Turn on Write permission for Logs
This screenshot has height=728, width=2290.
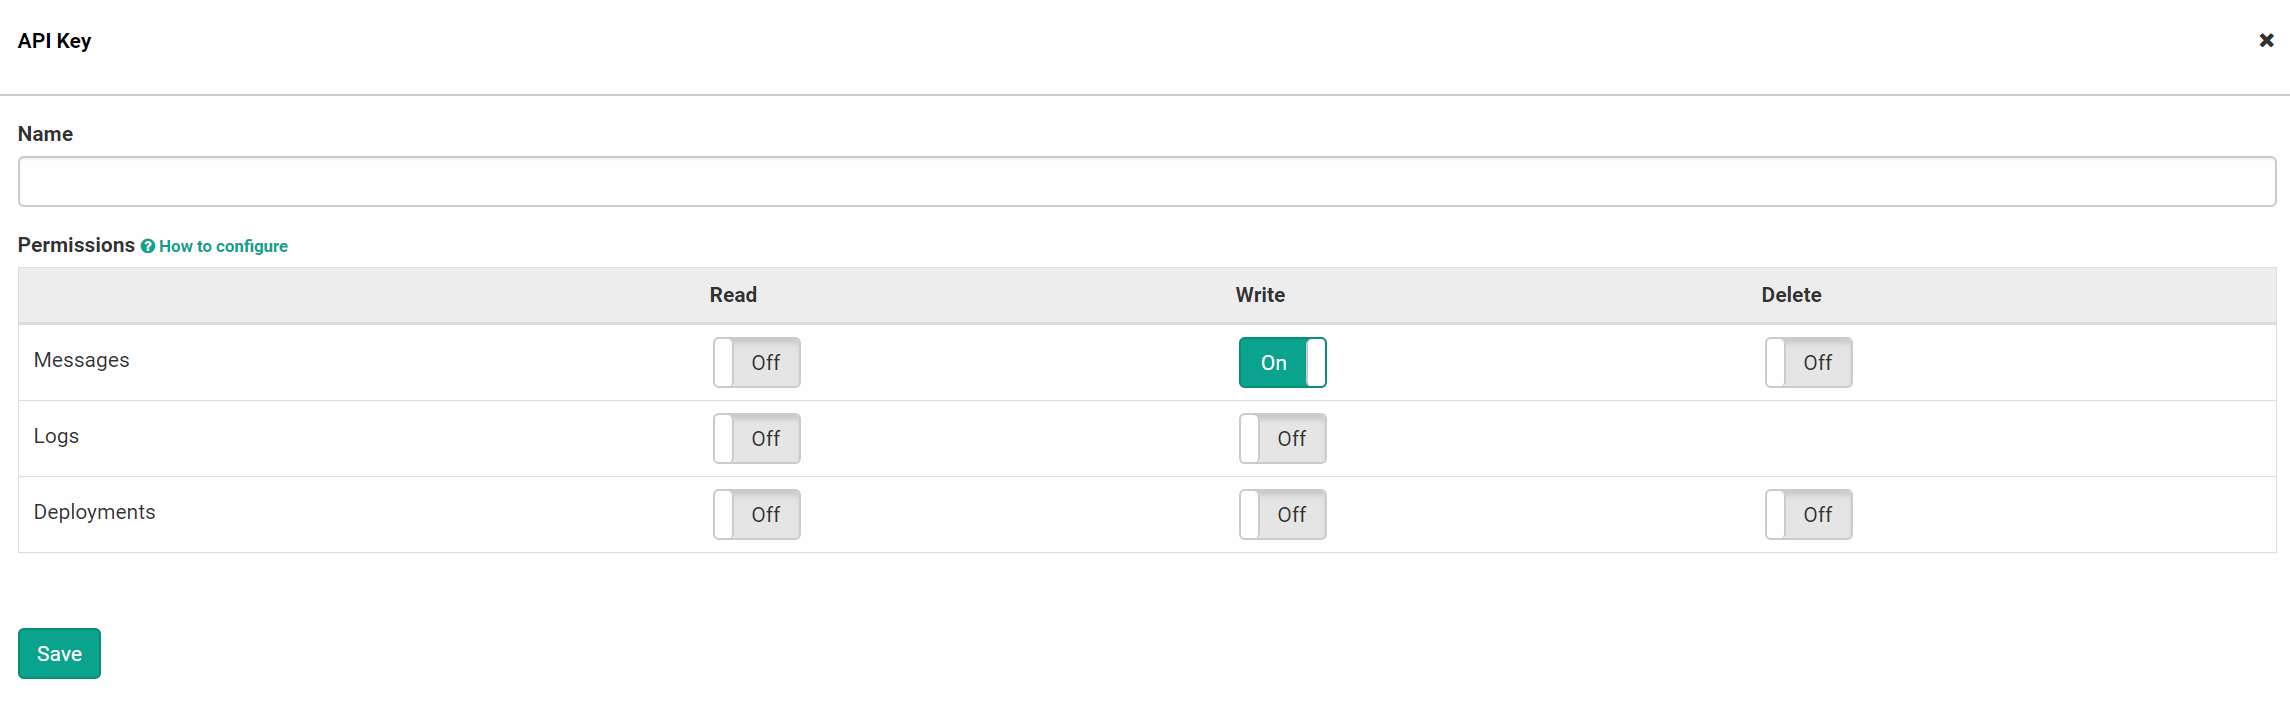click(x=1283, y=438)
